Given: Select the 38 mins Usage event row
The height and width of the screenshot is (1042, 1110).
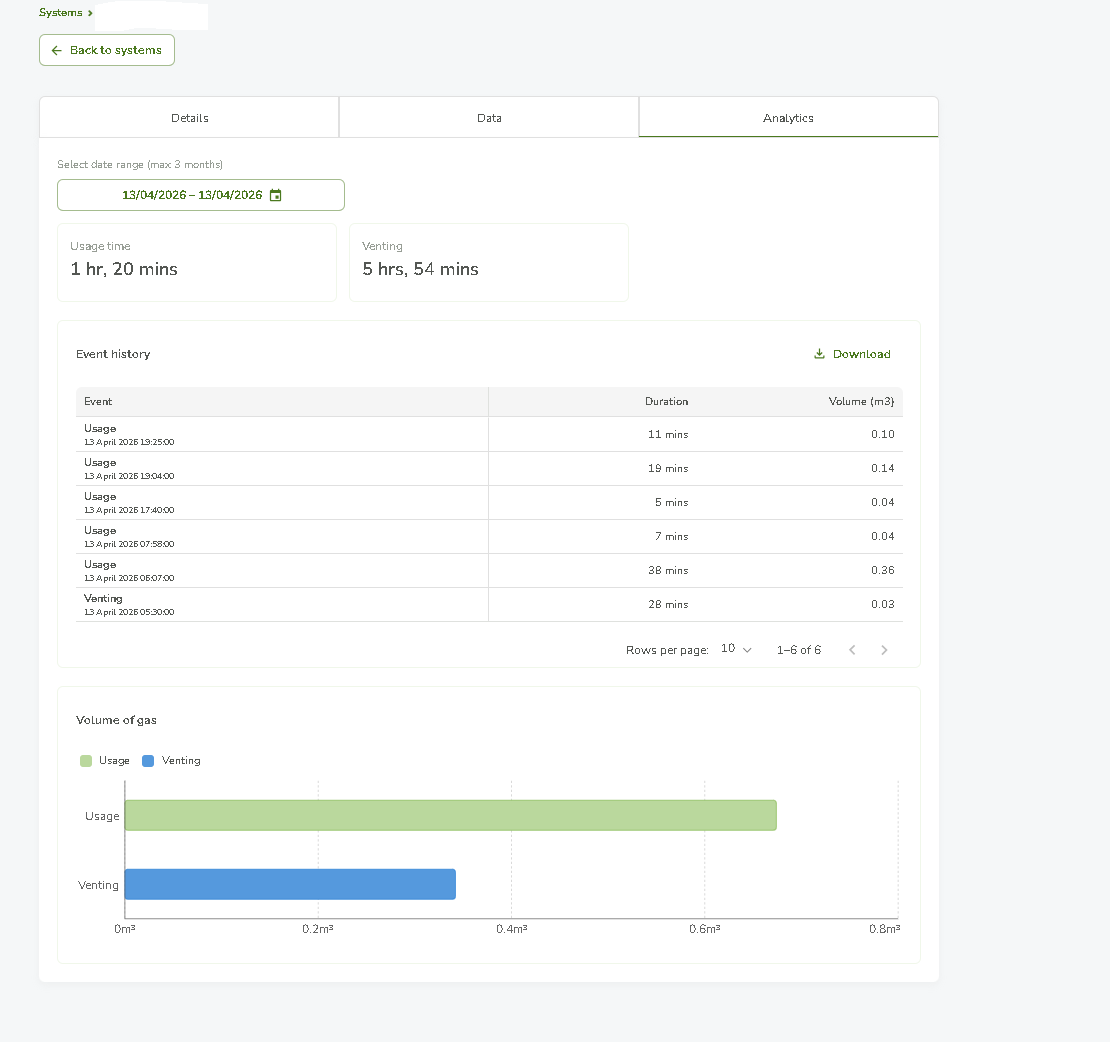Looking at the screenshot, I should point(489,570).
